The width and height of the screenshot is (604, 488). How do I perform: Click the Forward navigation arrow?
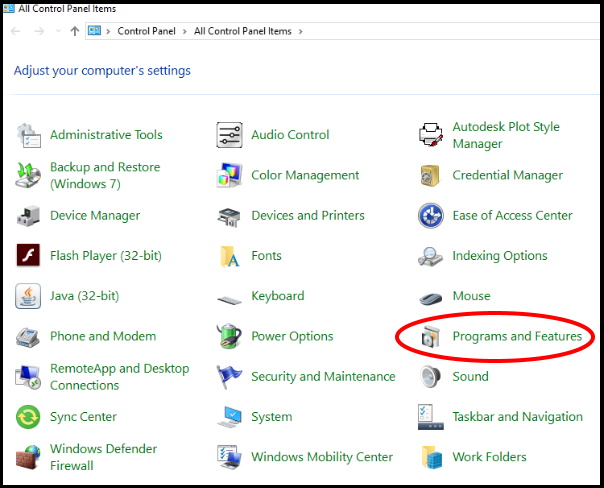coord(39,31)
